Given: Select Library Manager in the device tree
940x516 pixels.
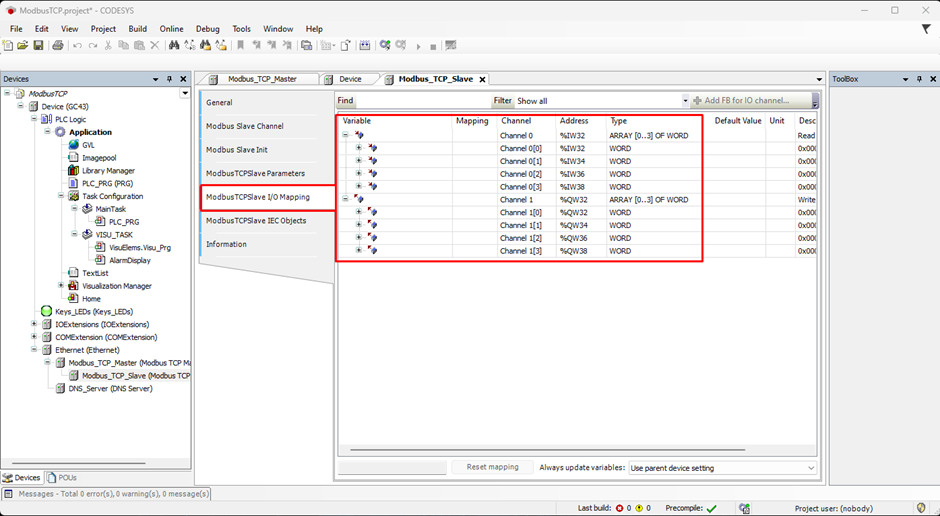Looking at the screenshot, I should (101, 171).
